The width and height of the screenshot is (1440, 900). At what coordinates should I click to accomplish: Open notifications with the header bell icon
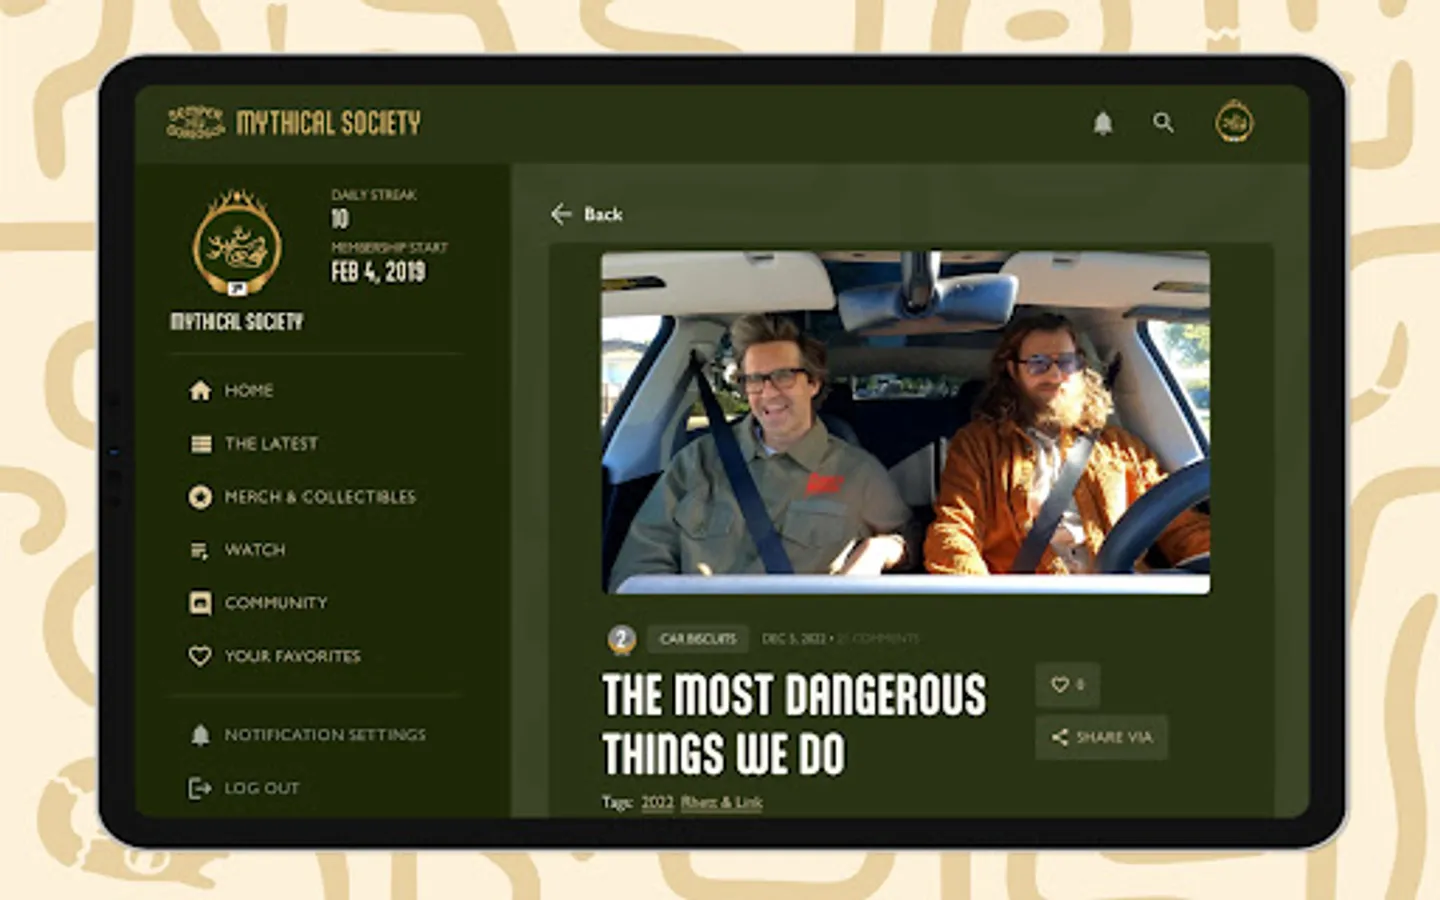point(1103,123)
